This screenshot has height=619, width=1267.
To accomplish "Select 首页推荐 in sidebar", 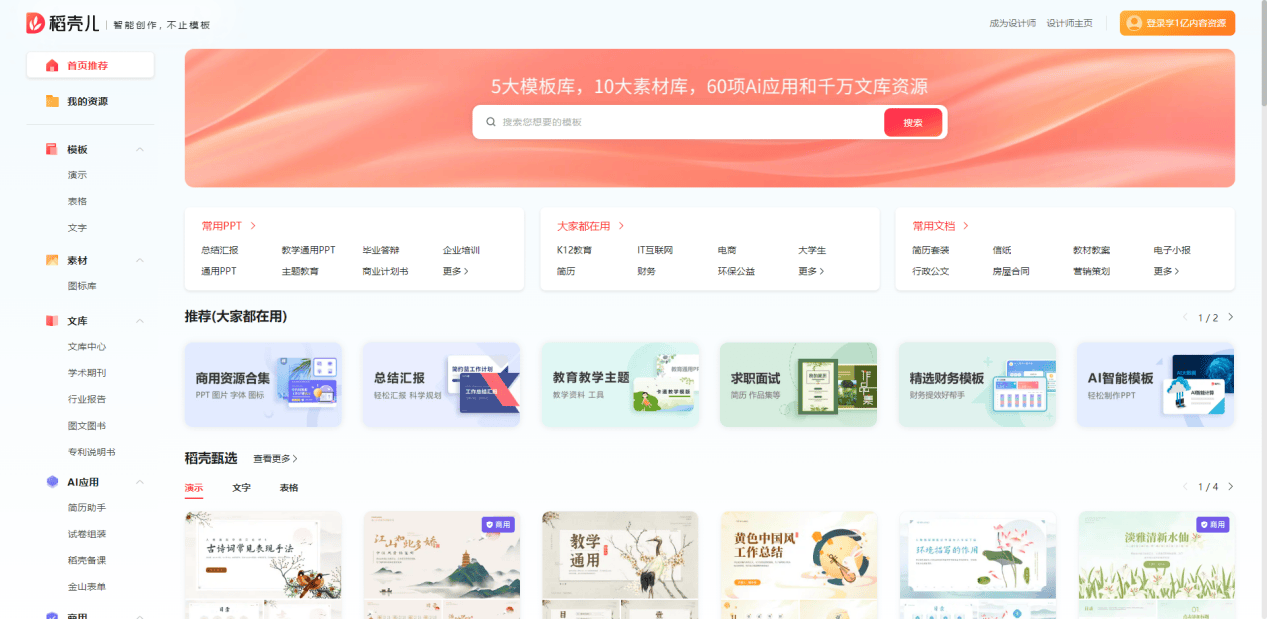I will pyautogui.click(x=90, y=66).
